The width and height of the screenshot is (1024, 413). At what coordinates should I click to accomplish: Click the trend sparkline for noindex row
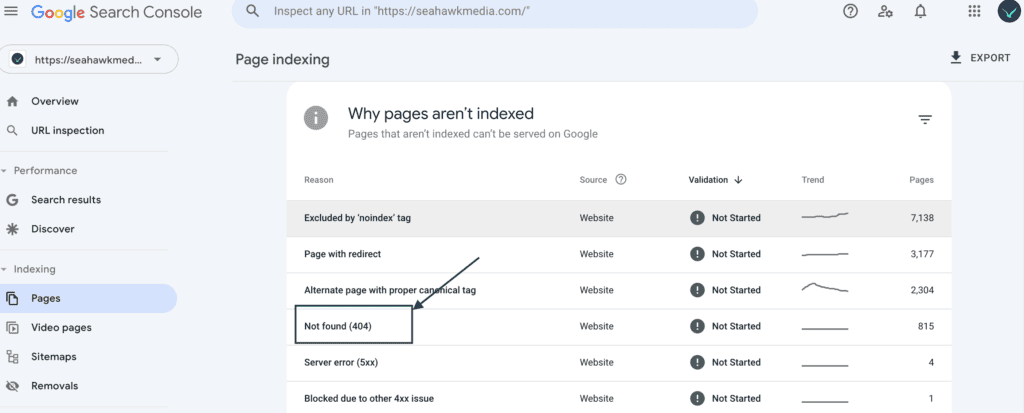click(x=824, y=217)
